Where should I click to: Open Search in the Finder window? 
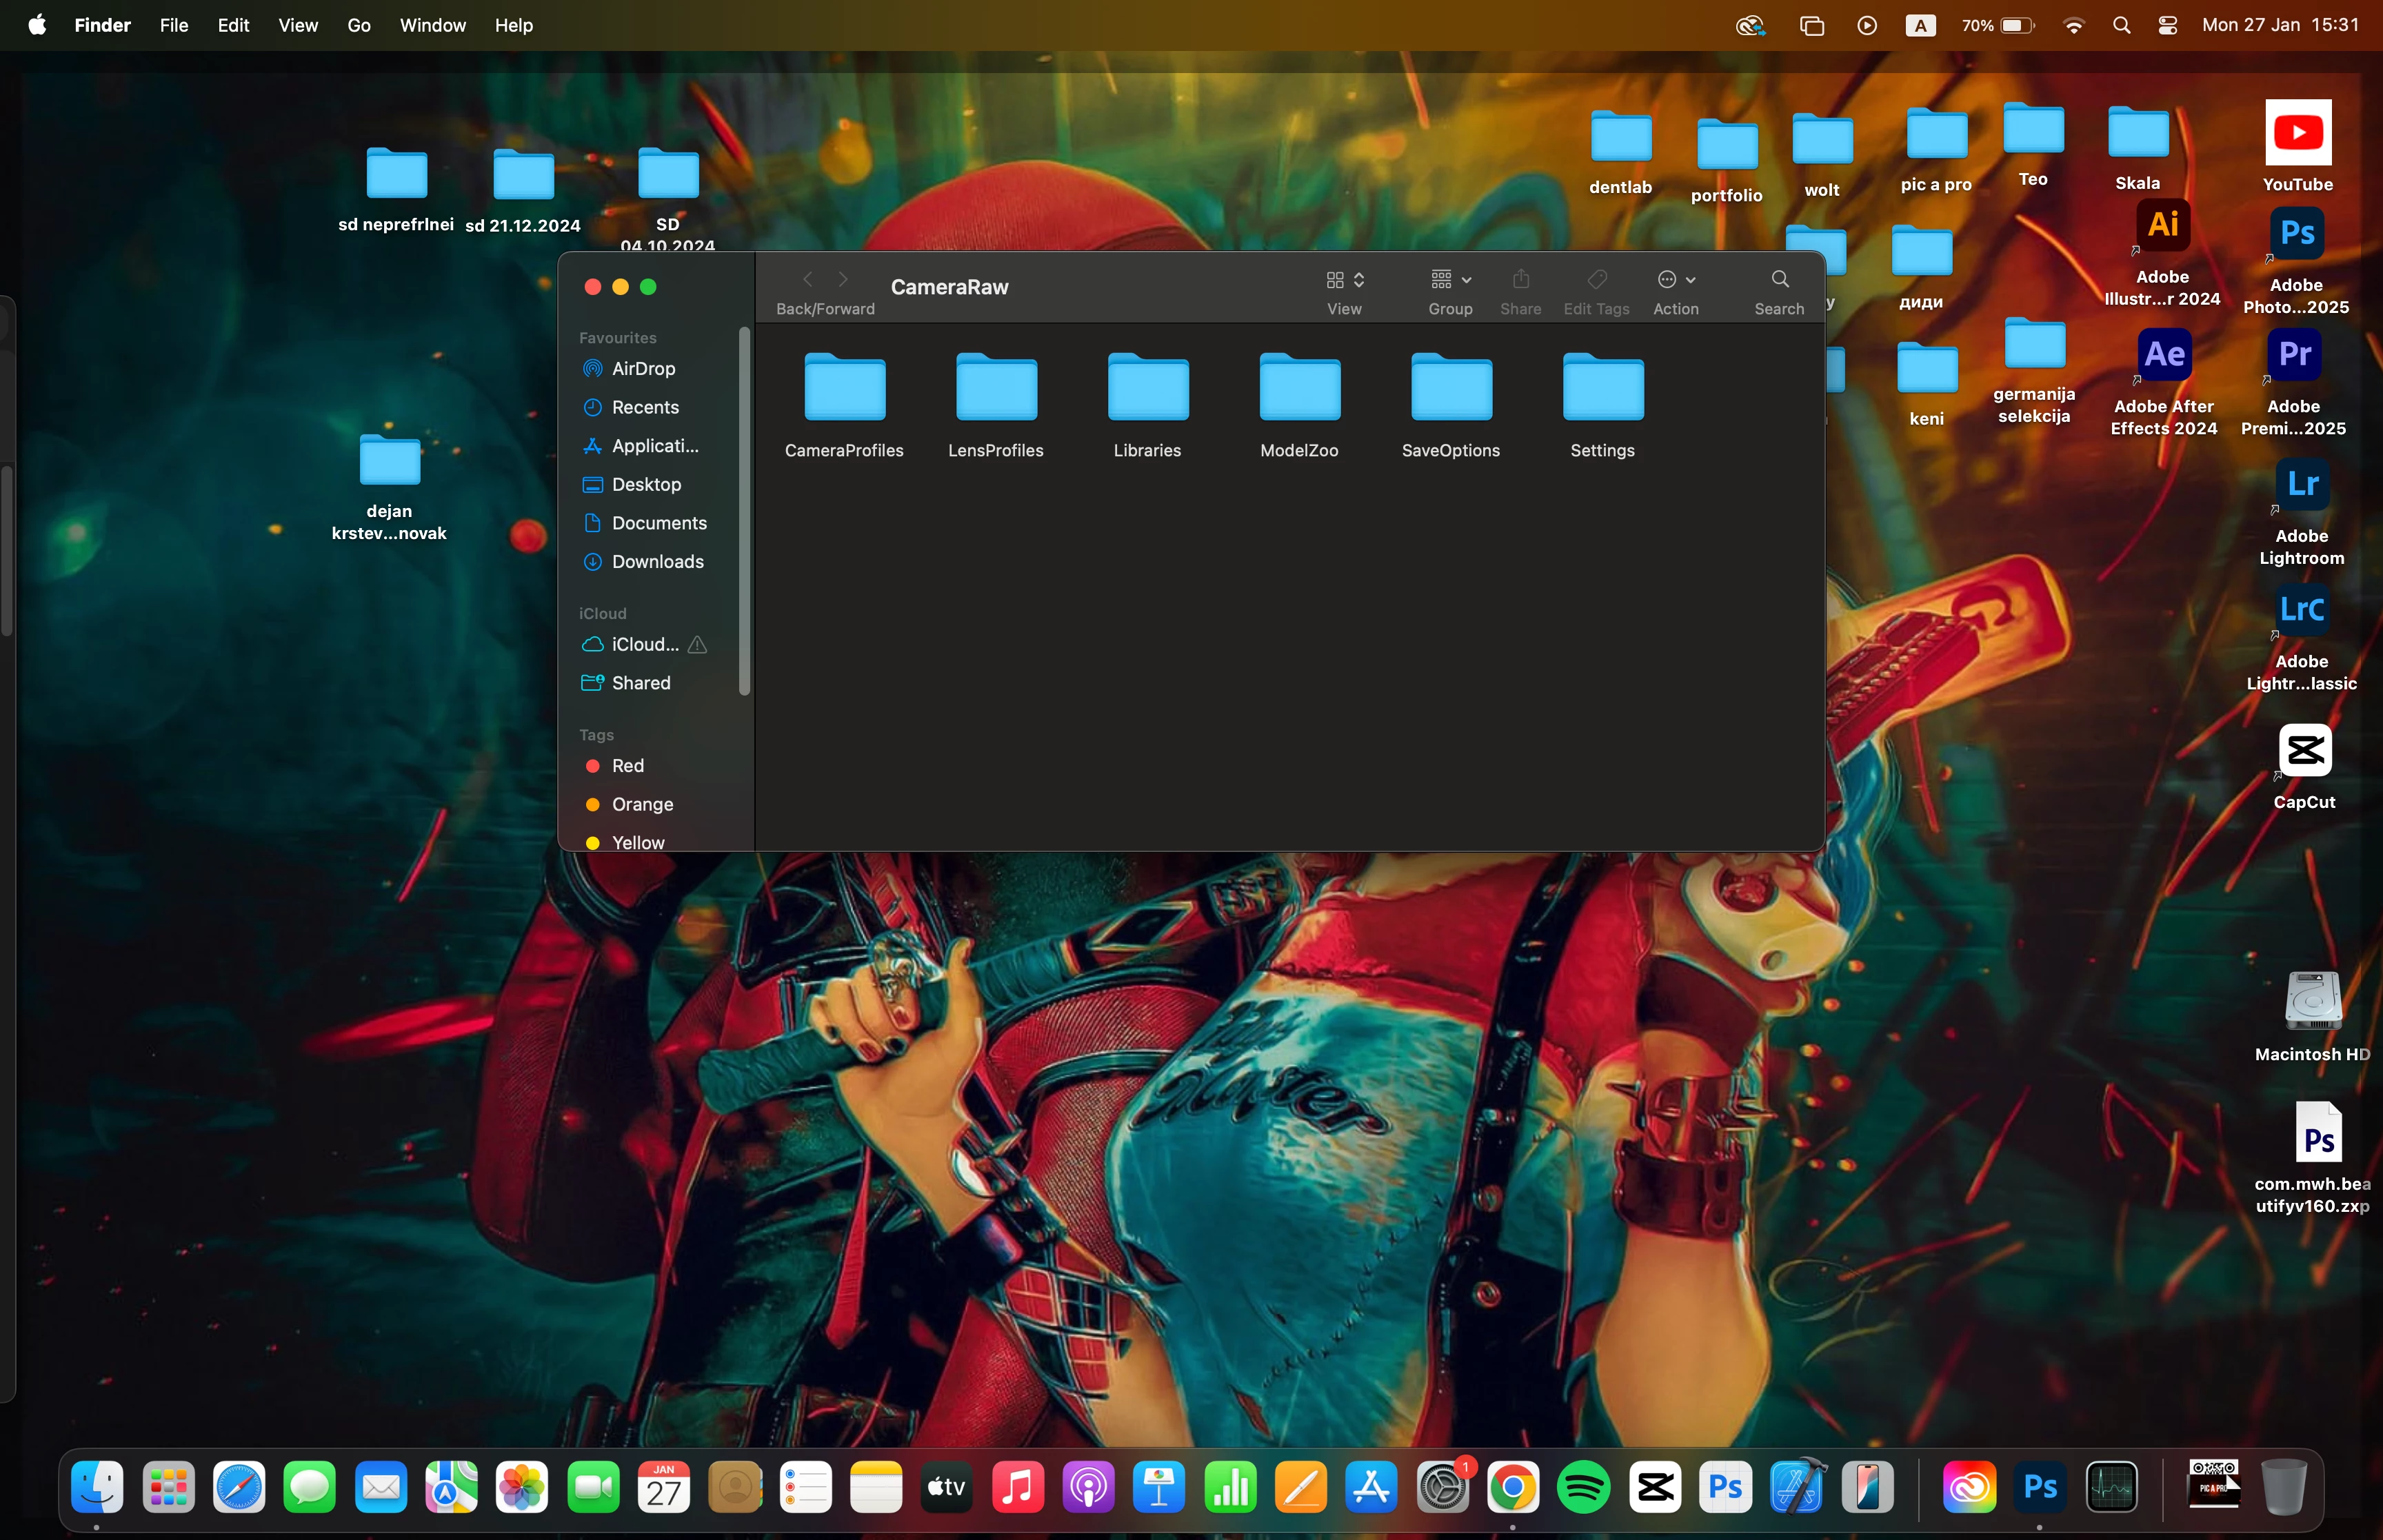[1779, 280]
